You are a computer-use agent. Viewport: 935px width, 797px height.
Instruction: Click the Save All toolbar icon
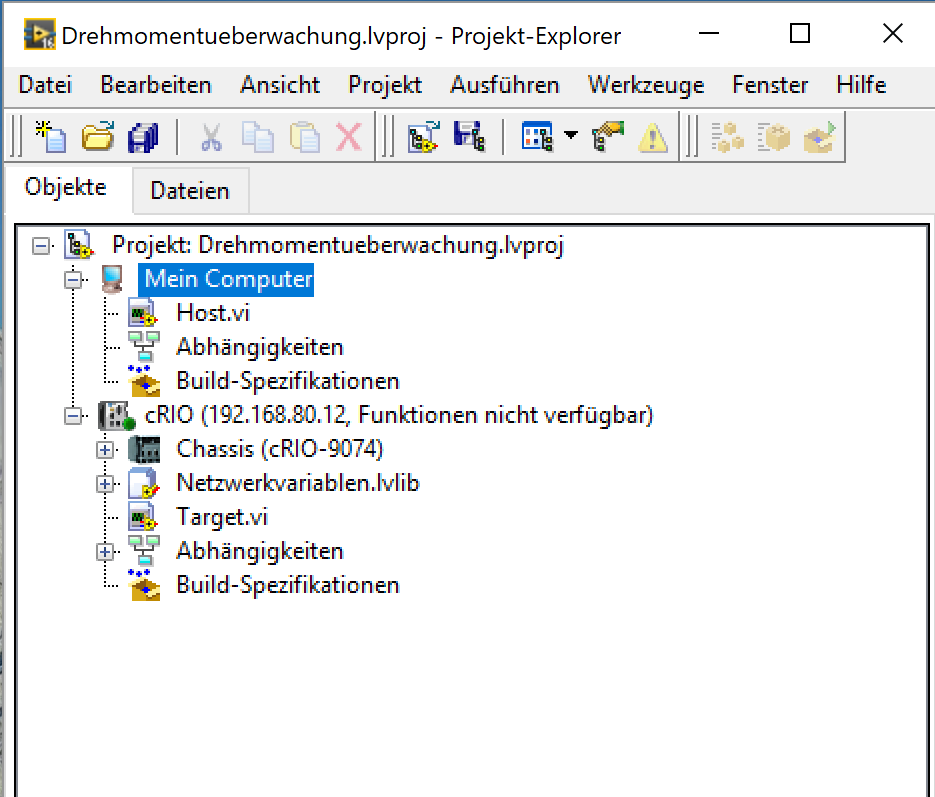[144, 137]
